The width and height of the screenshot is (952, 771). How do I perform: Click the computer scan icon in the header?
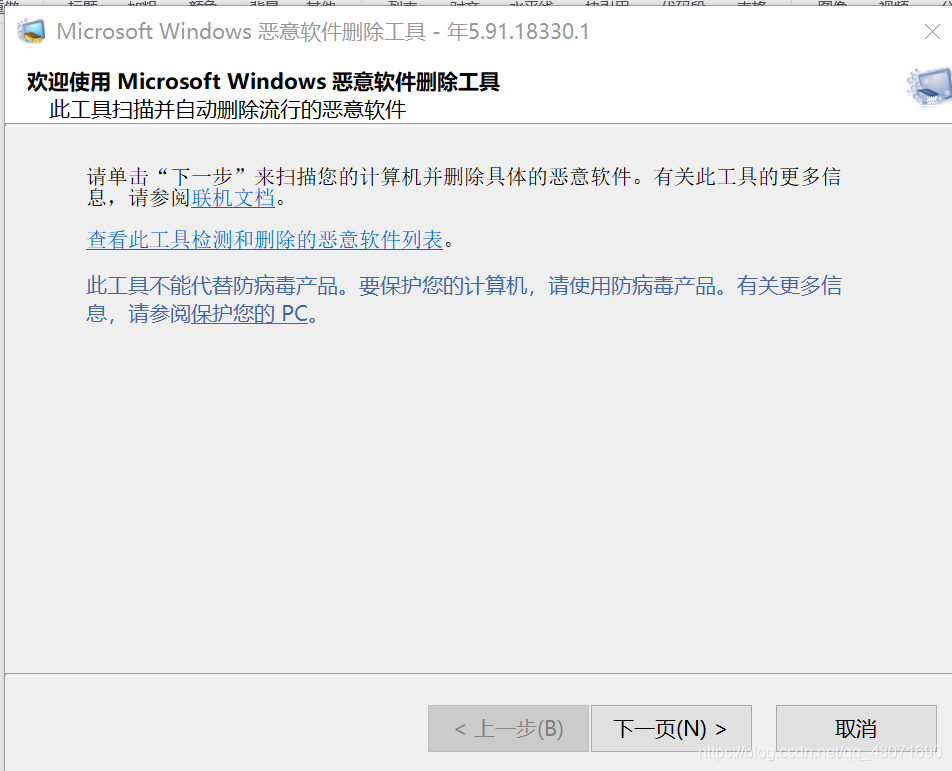click(x=929, y=87)
